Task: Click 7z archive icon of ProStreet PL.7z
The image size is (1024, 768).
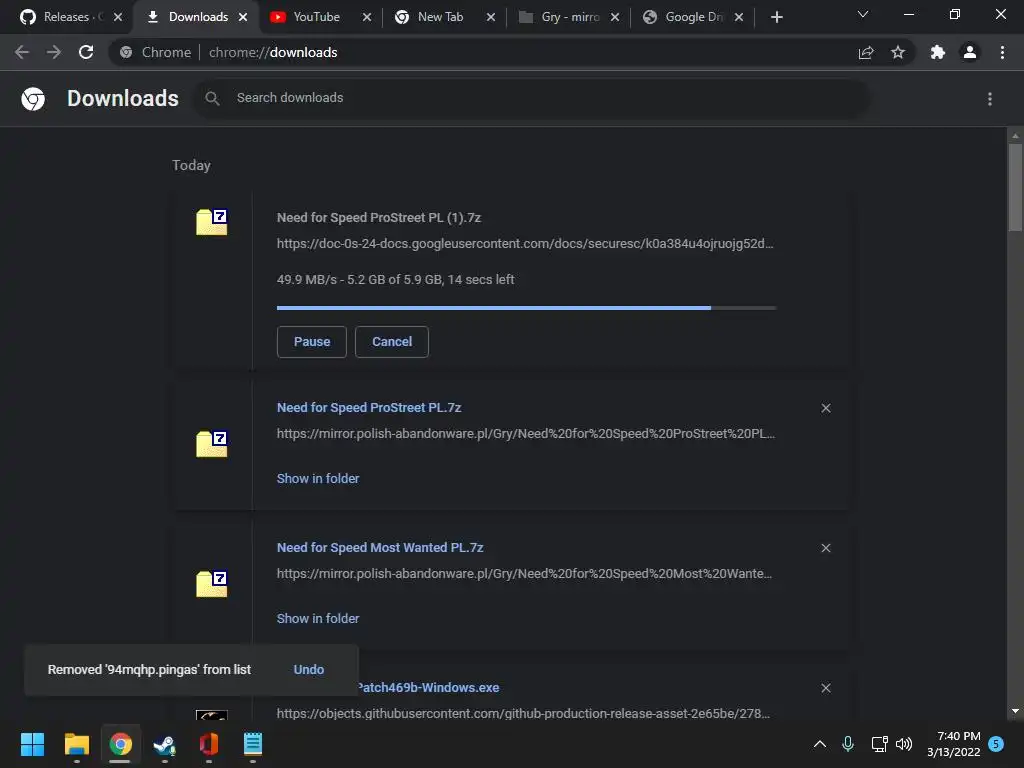Action: (212, 444)
